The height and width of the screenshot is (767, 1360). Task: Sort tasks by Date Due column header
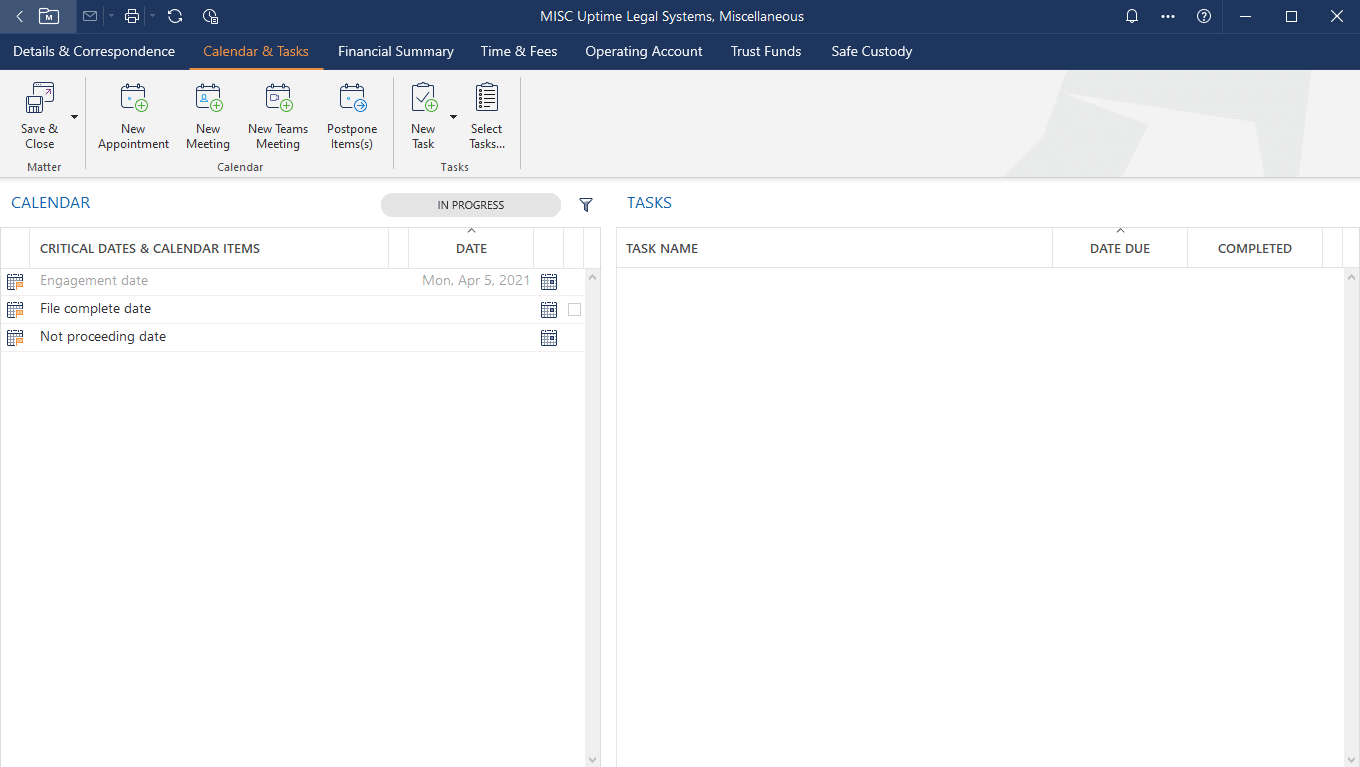tap(1119, 248)
